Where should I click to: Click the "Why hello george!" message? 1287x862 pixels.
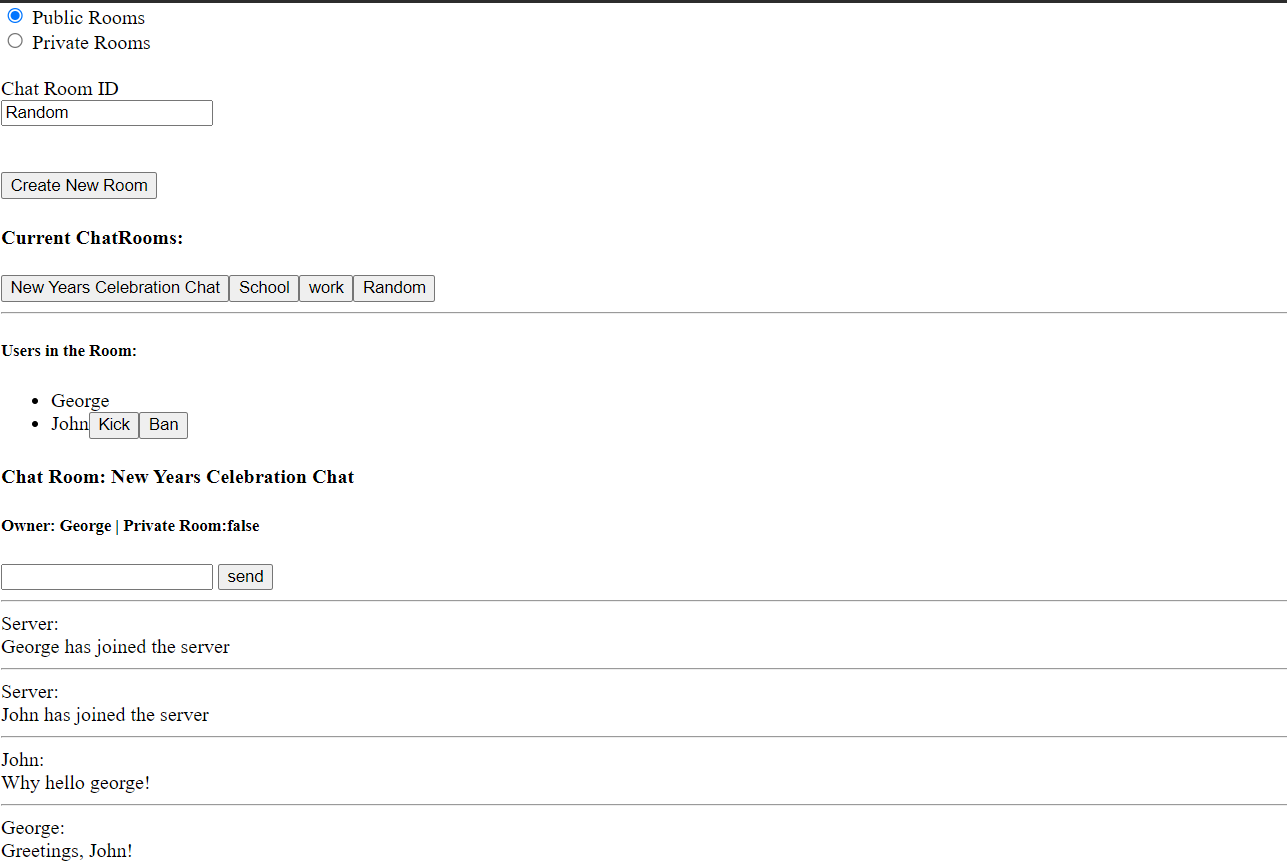click(76, 783)
